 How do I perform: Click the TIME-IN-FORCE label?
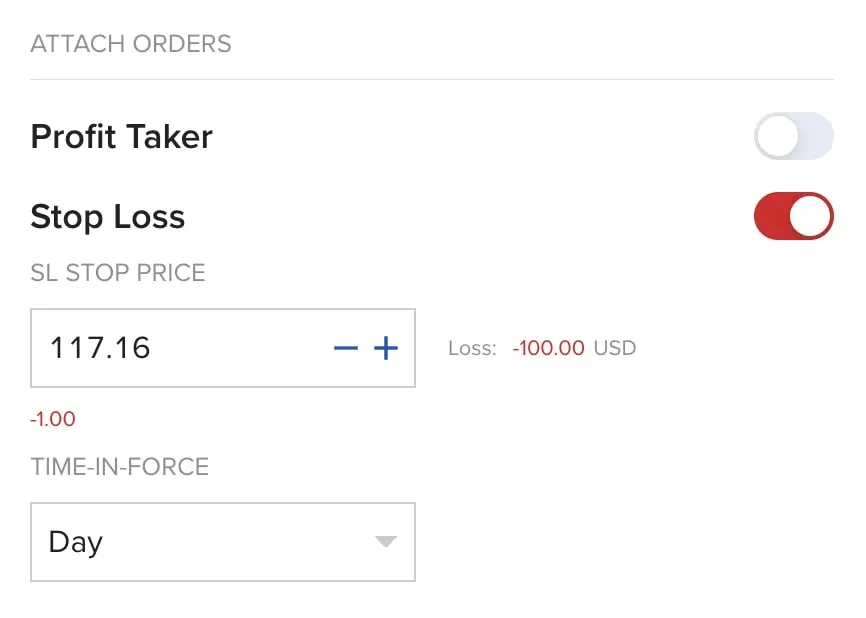click(x=120, y=466)
